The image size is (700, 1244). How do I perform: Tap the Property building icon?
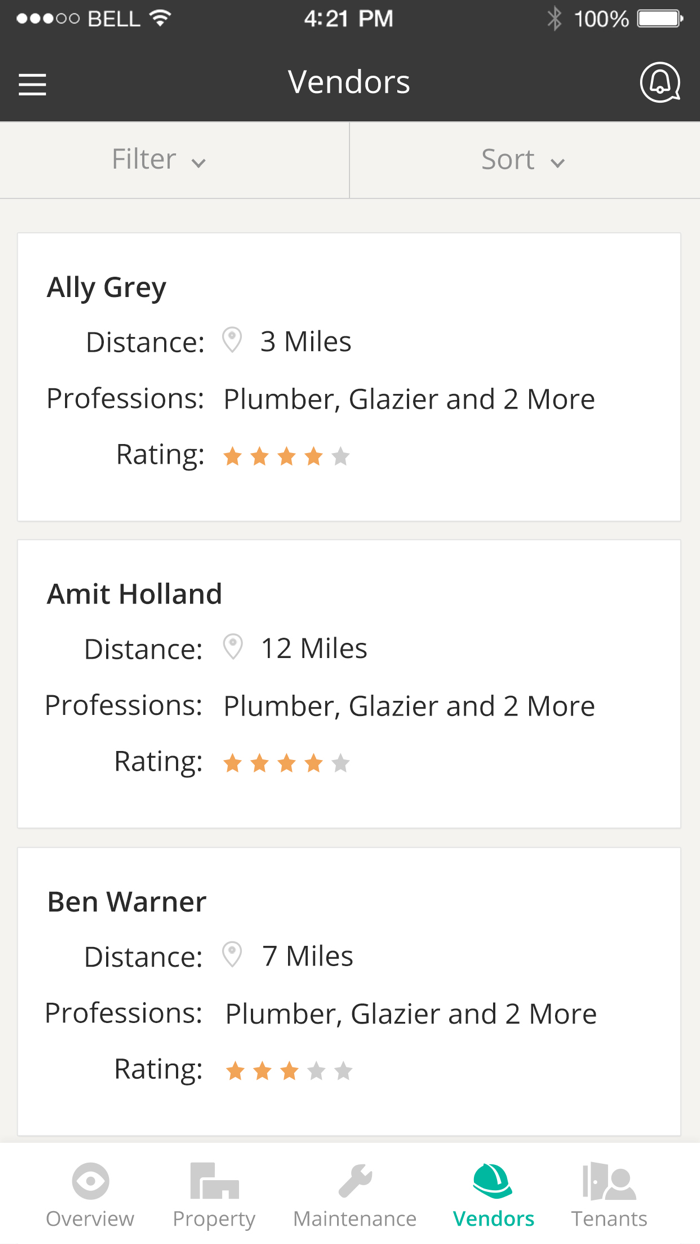coord(214,1182)
